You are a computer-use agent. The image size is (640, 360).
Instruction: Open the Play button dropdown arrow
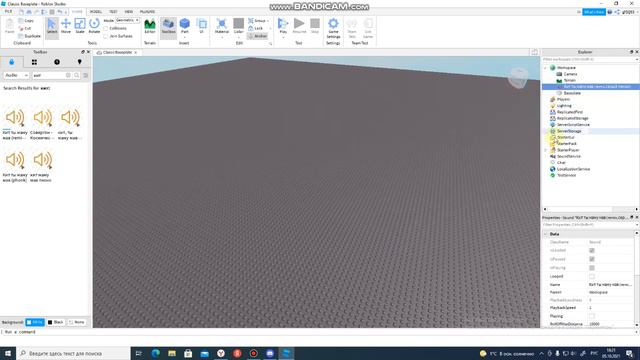point(283,38)
